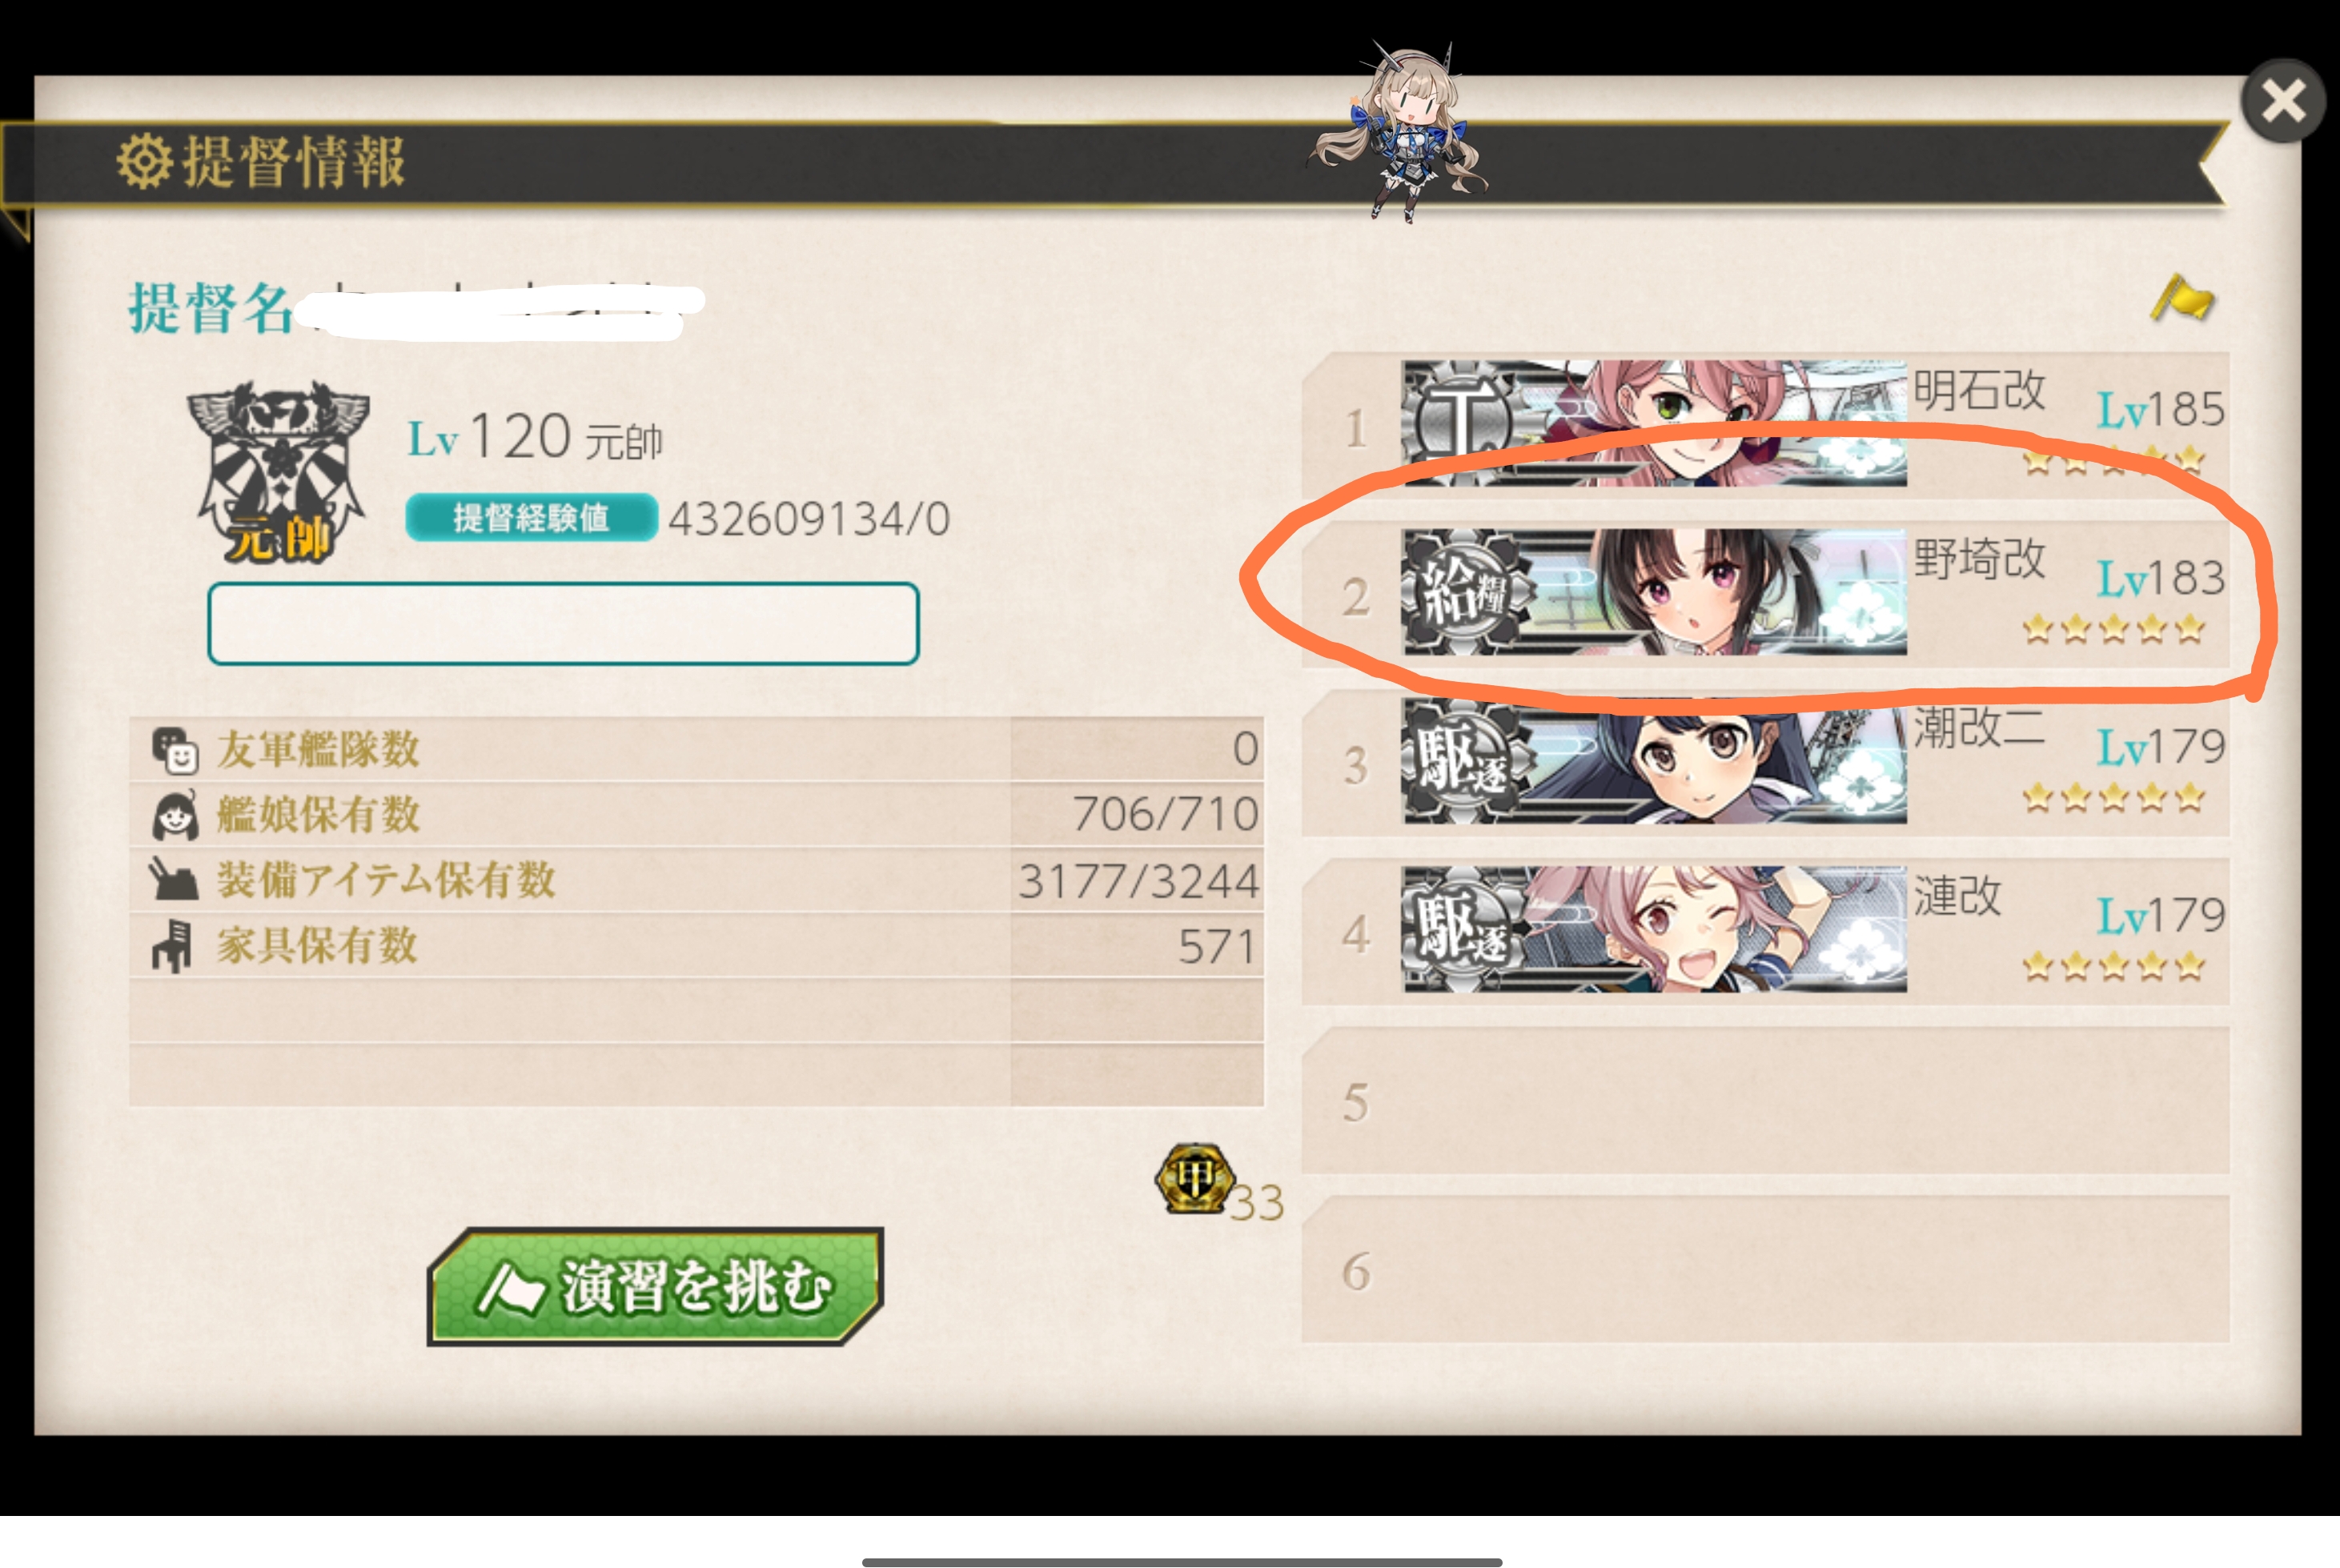This screenshot has width=2340, height=1568.
Task: Select 野埼改 ship banner portrait
Action: coord(1654,592)
